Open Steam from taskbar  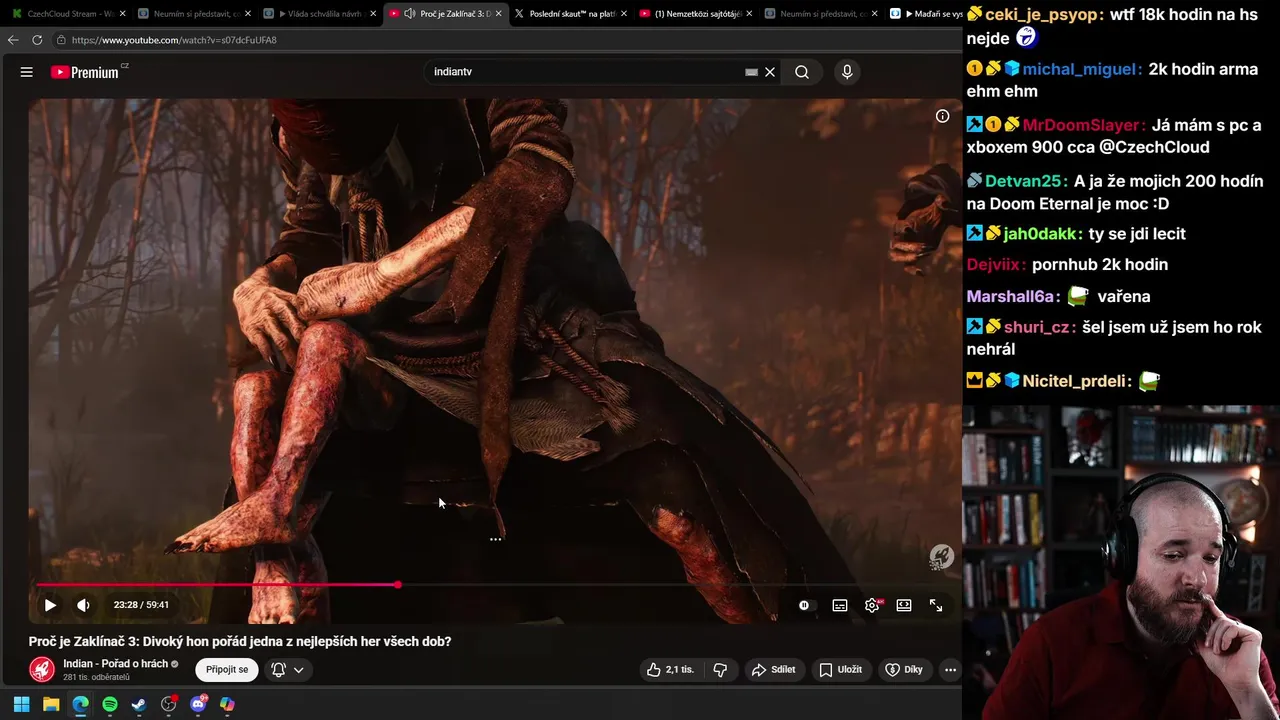pyautogui.click(x=139, y=704)
